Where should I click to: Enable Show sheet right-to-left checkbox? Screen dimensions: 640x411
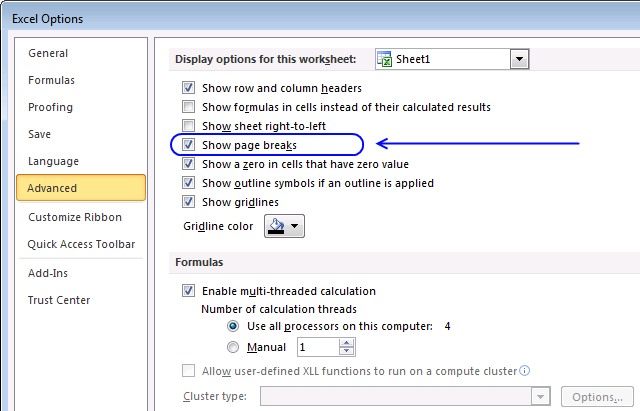coord(189,126)
